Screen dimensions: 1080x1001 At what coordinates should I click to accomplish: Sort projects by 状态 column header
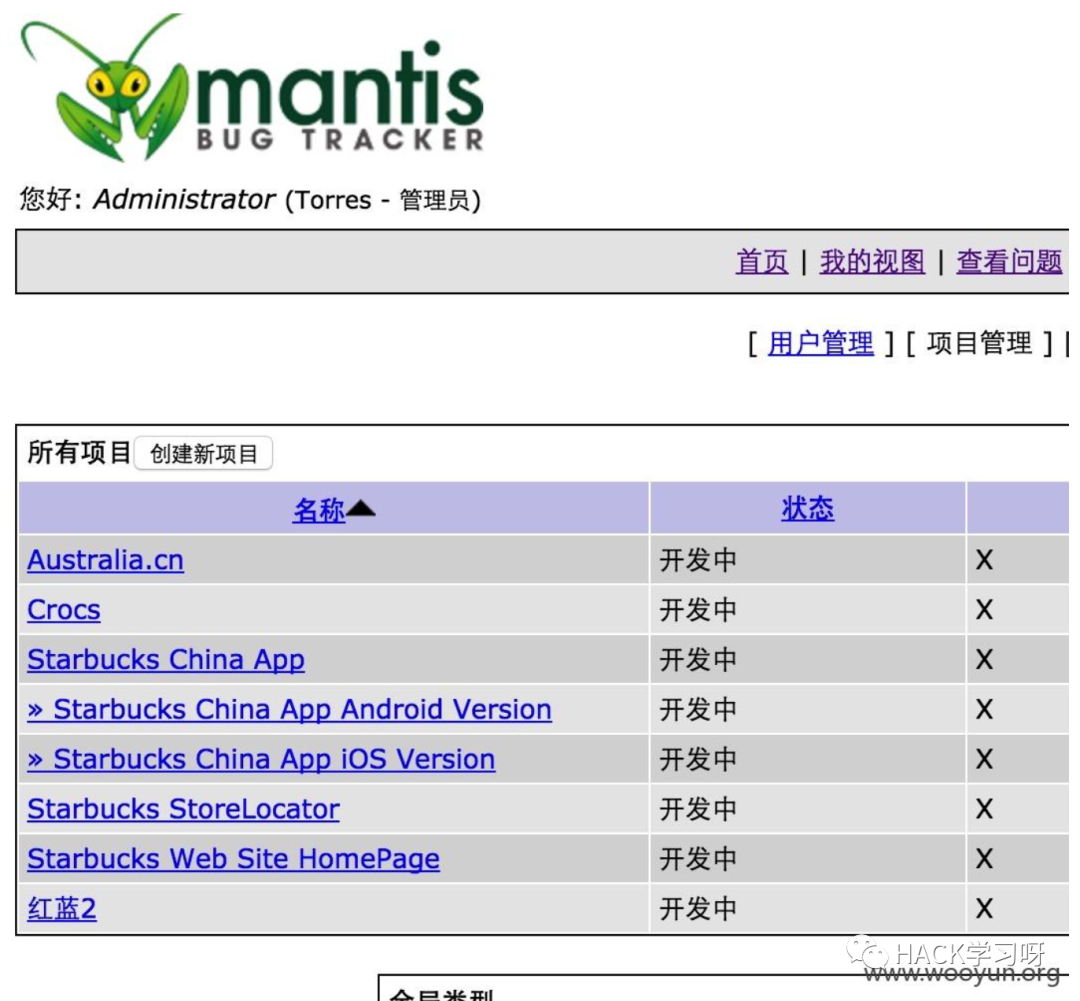[x=808, y=508]
